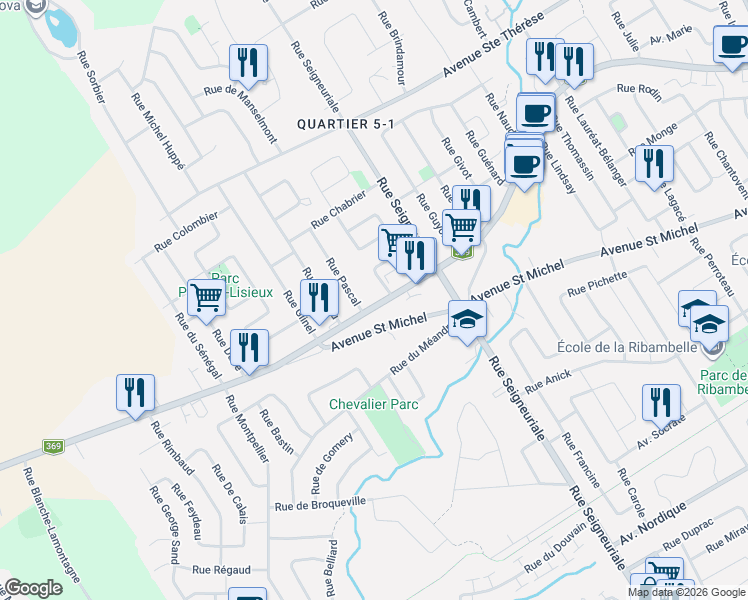This screenshot has width=748, height=600.
Task: Click the Chevalier Parc label
Action: pos(374,404)
